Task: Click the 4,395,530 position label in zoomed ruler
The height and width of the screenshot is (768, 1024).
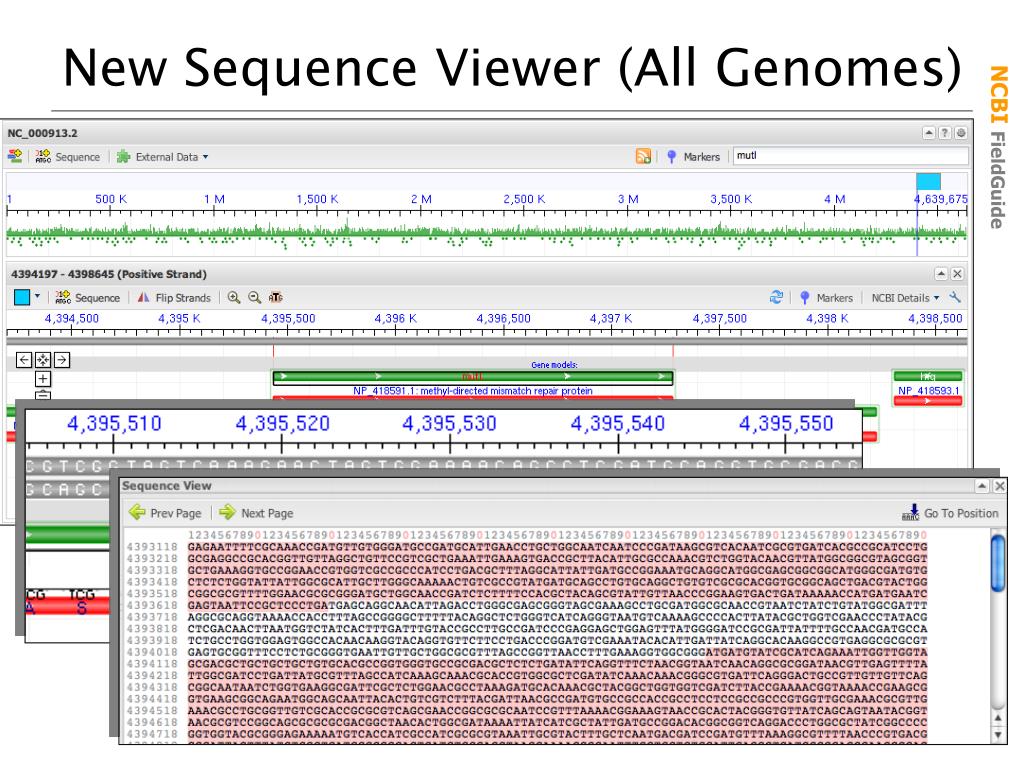Action: click(449, 423)
